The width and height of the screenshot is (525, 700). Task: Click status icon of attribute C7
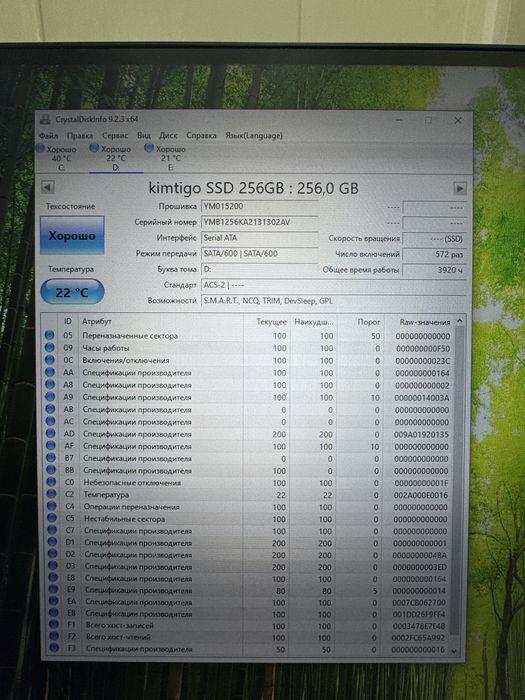pos(53,530)
